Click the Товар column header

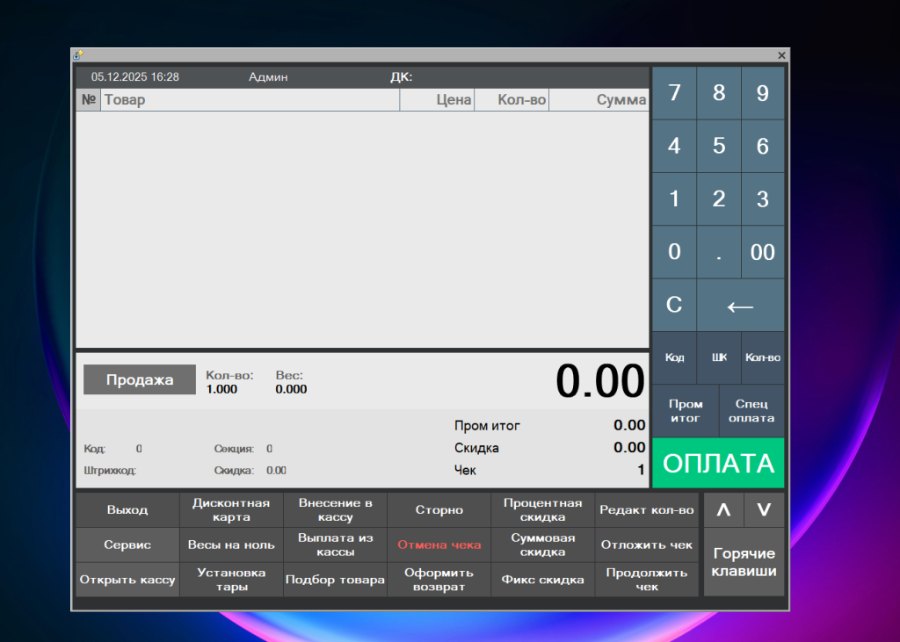point(250,100)
